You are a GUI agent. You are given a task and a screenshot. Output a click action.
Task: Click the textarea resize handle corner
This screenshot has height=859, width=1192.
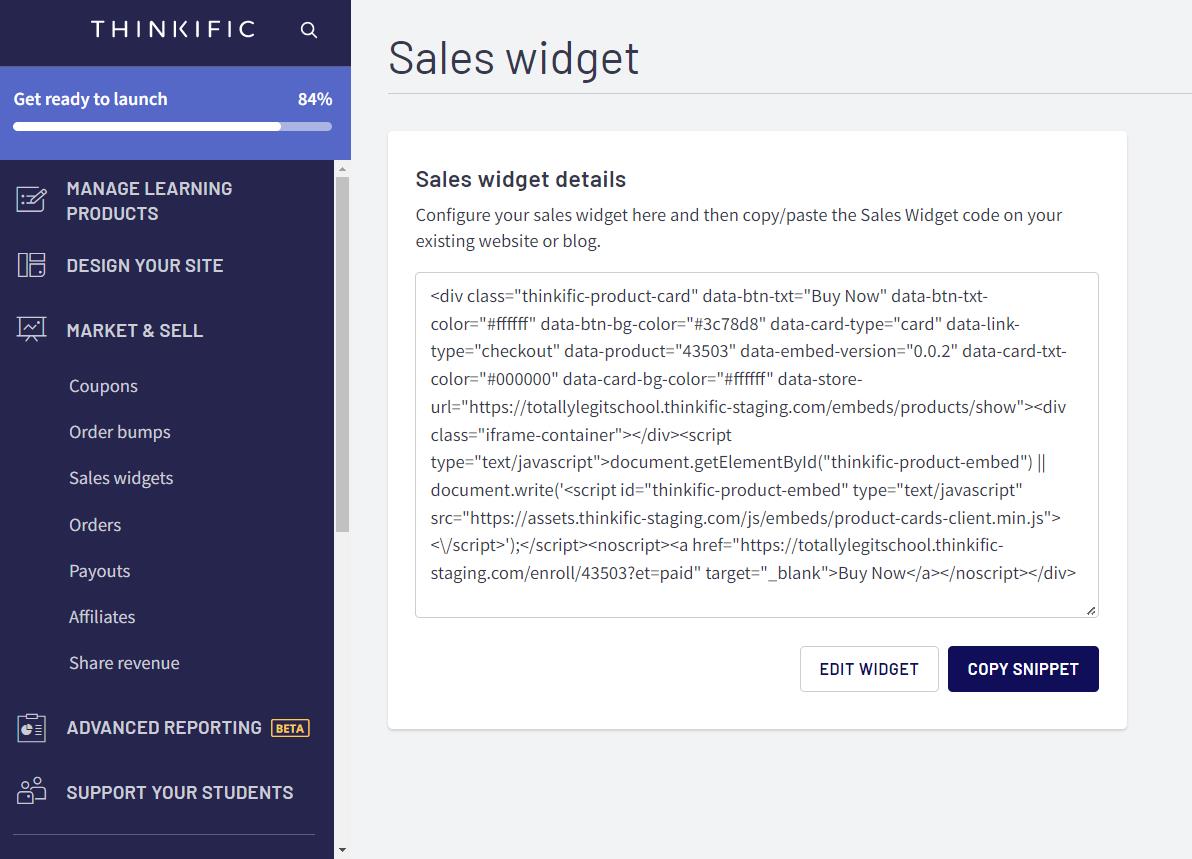tap(1091, 610)
